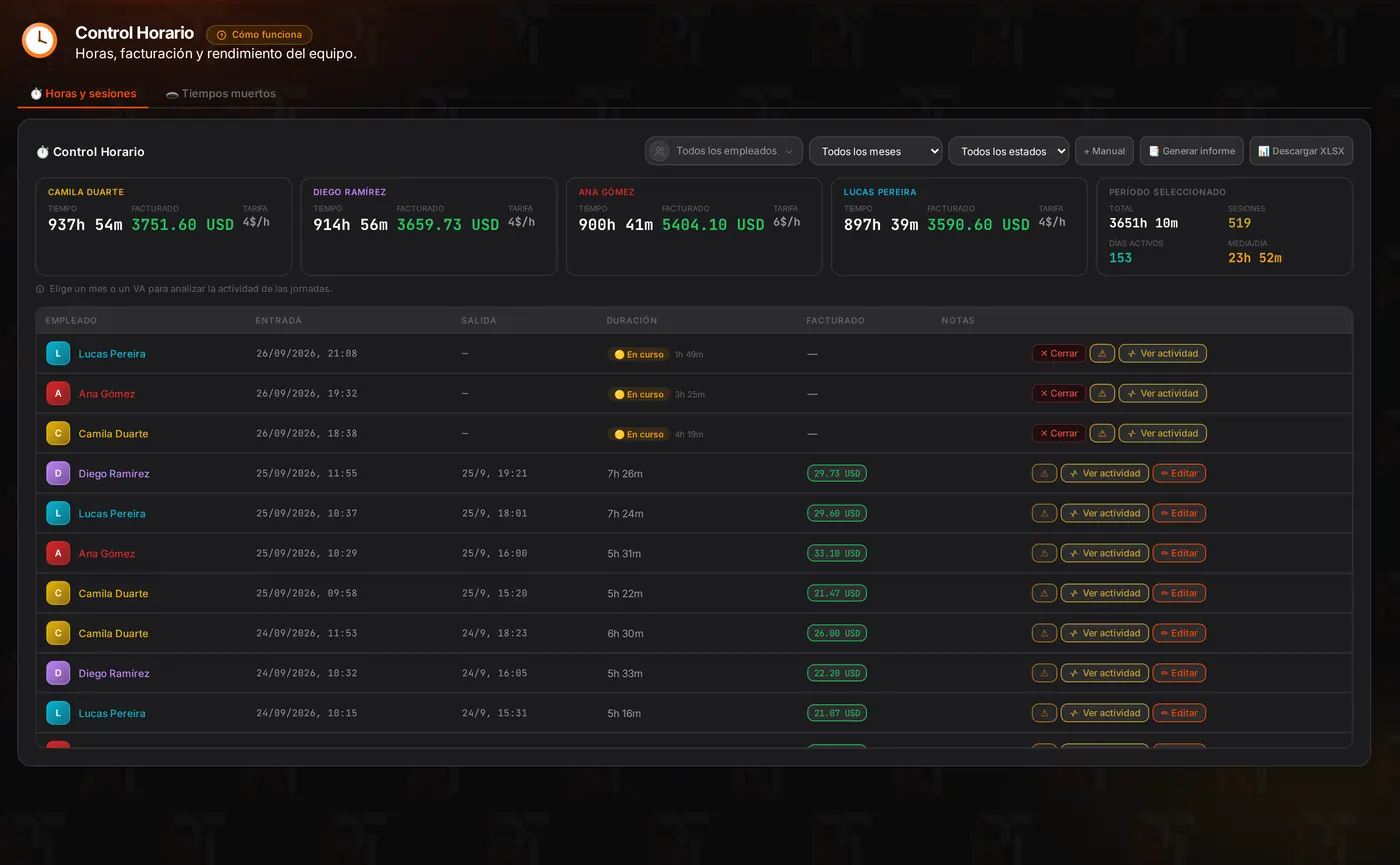The height and width of the screenshot is (865, 1400).
Task: View activity for Diego Ramírez 25/09 session
Action: tap(1105, 473)
